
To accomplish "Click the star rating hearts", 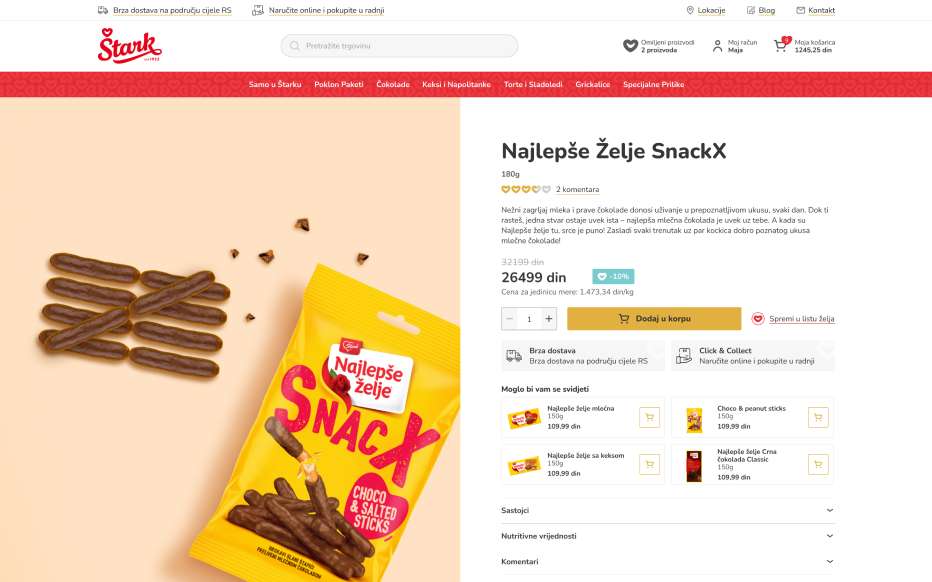I will click(526, 190).
